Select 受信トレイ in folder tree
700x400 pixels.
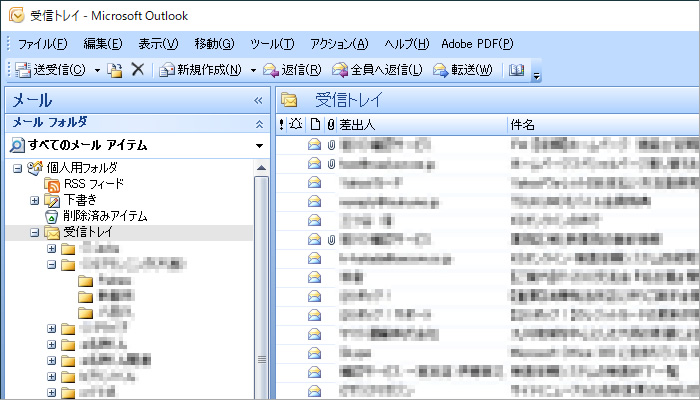(x=88, y=232)
